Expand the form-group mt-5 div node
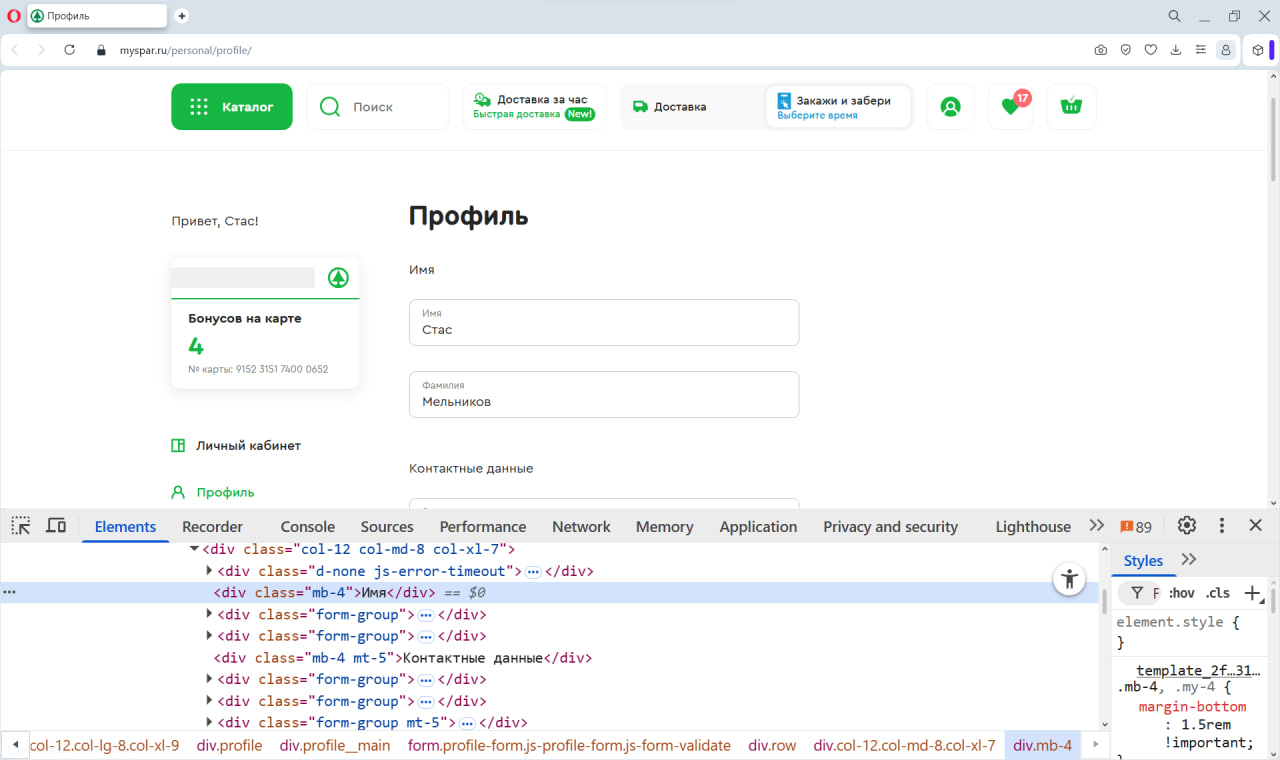The image size is (1280, 760). point(209,722)
